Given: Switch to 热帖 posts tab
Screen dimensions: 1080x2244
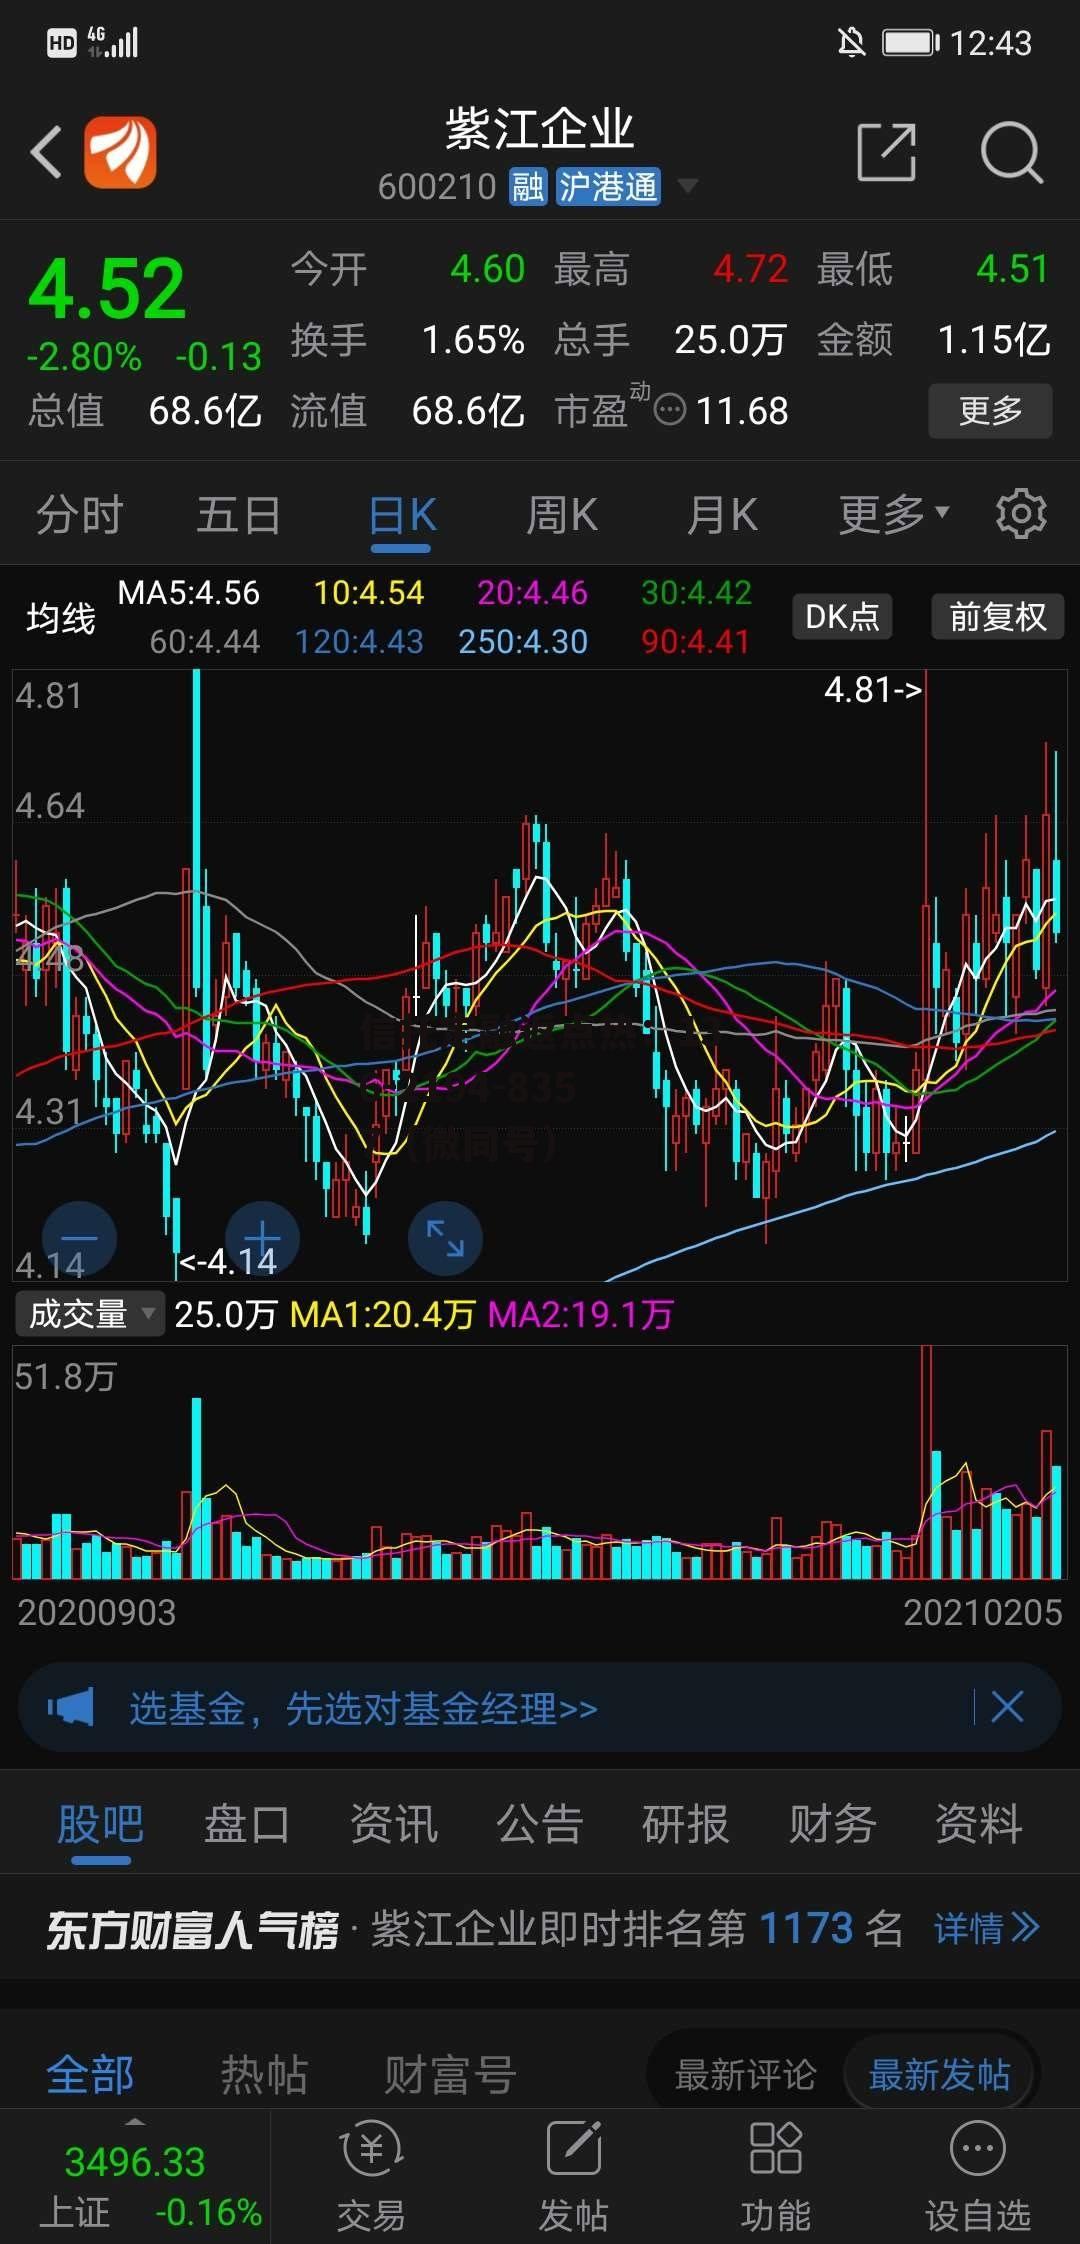Looking at the screenshot, I should pyautogui.click(x=264, y=2074).
